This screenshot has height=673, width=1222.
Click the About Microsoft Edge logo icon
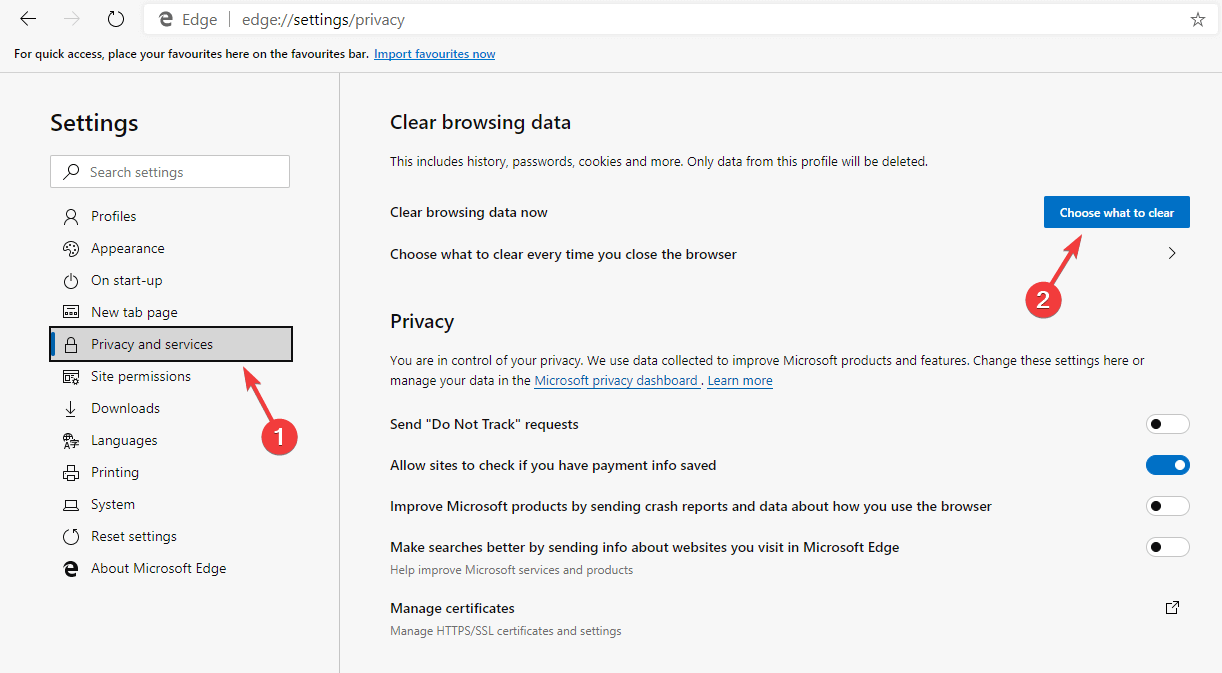click(x=71, y=568)
